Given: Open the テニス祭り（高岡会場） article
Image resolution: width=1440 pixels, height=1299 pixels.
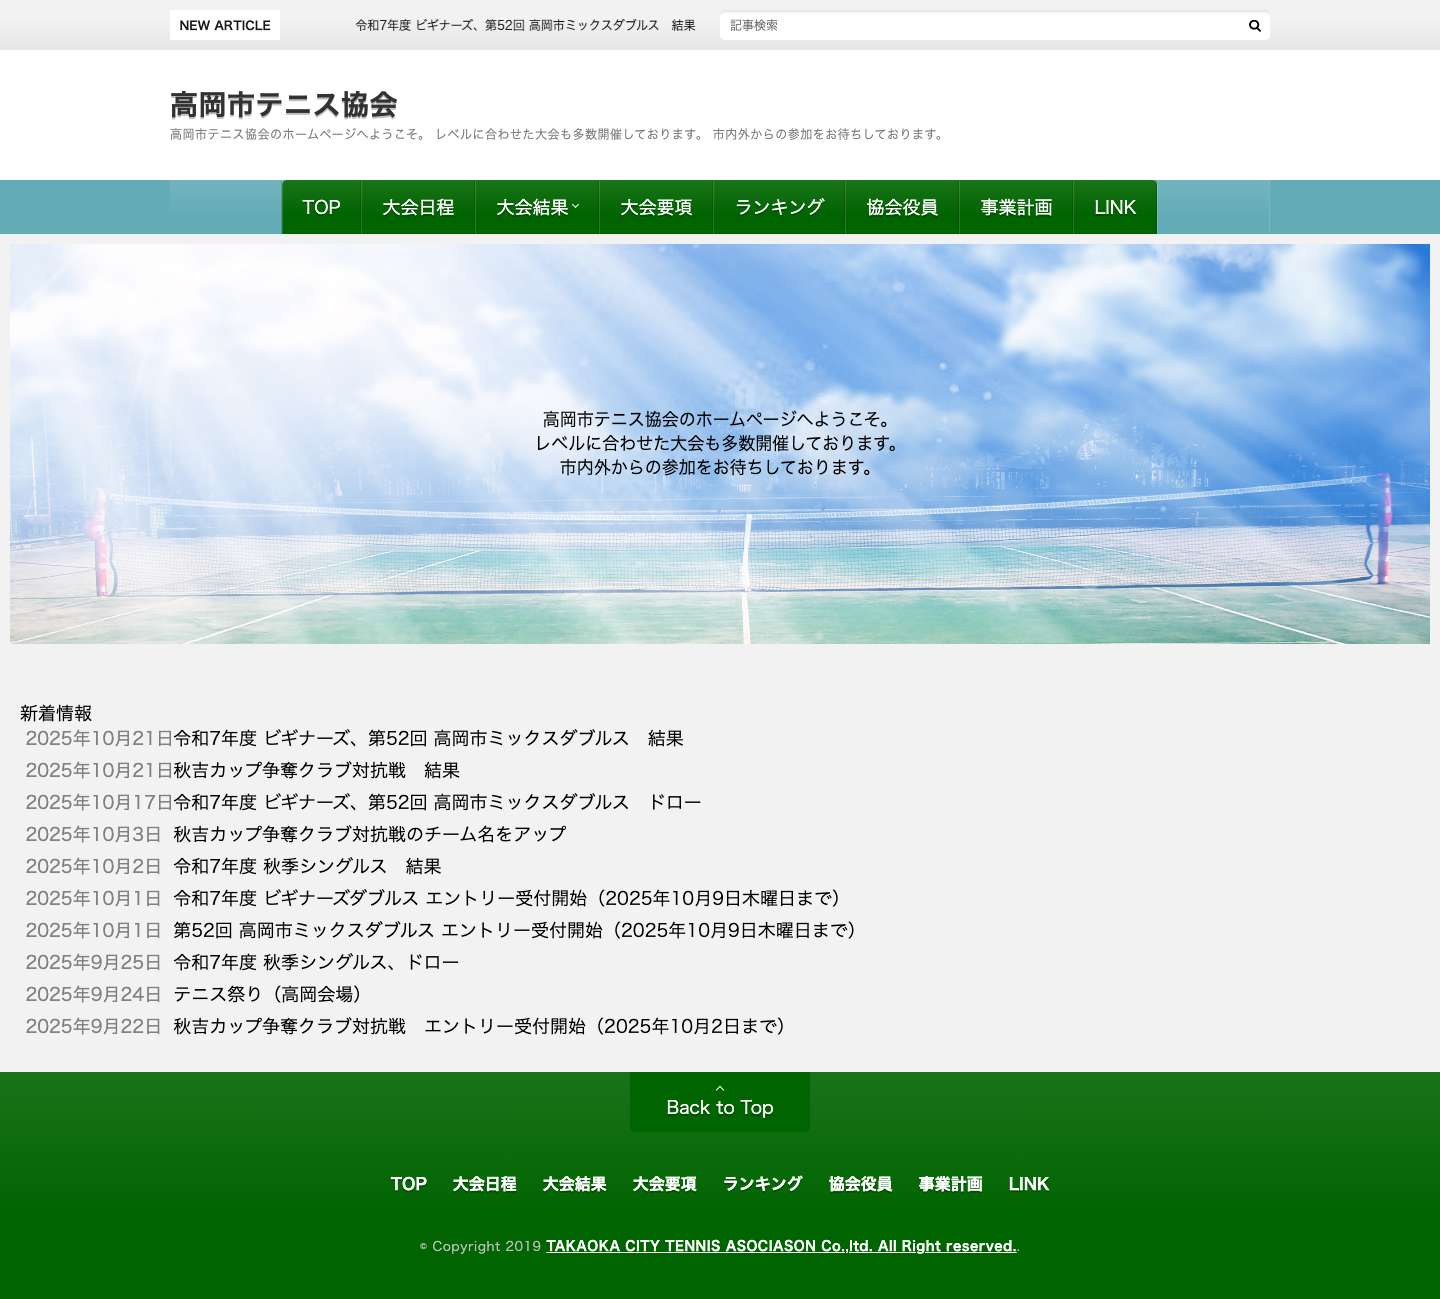Looking at the screenshot, I should click(266, 994).
